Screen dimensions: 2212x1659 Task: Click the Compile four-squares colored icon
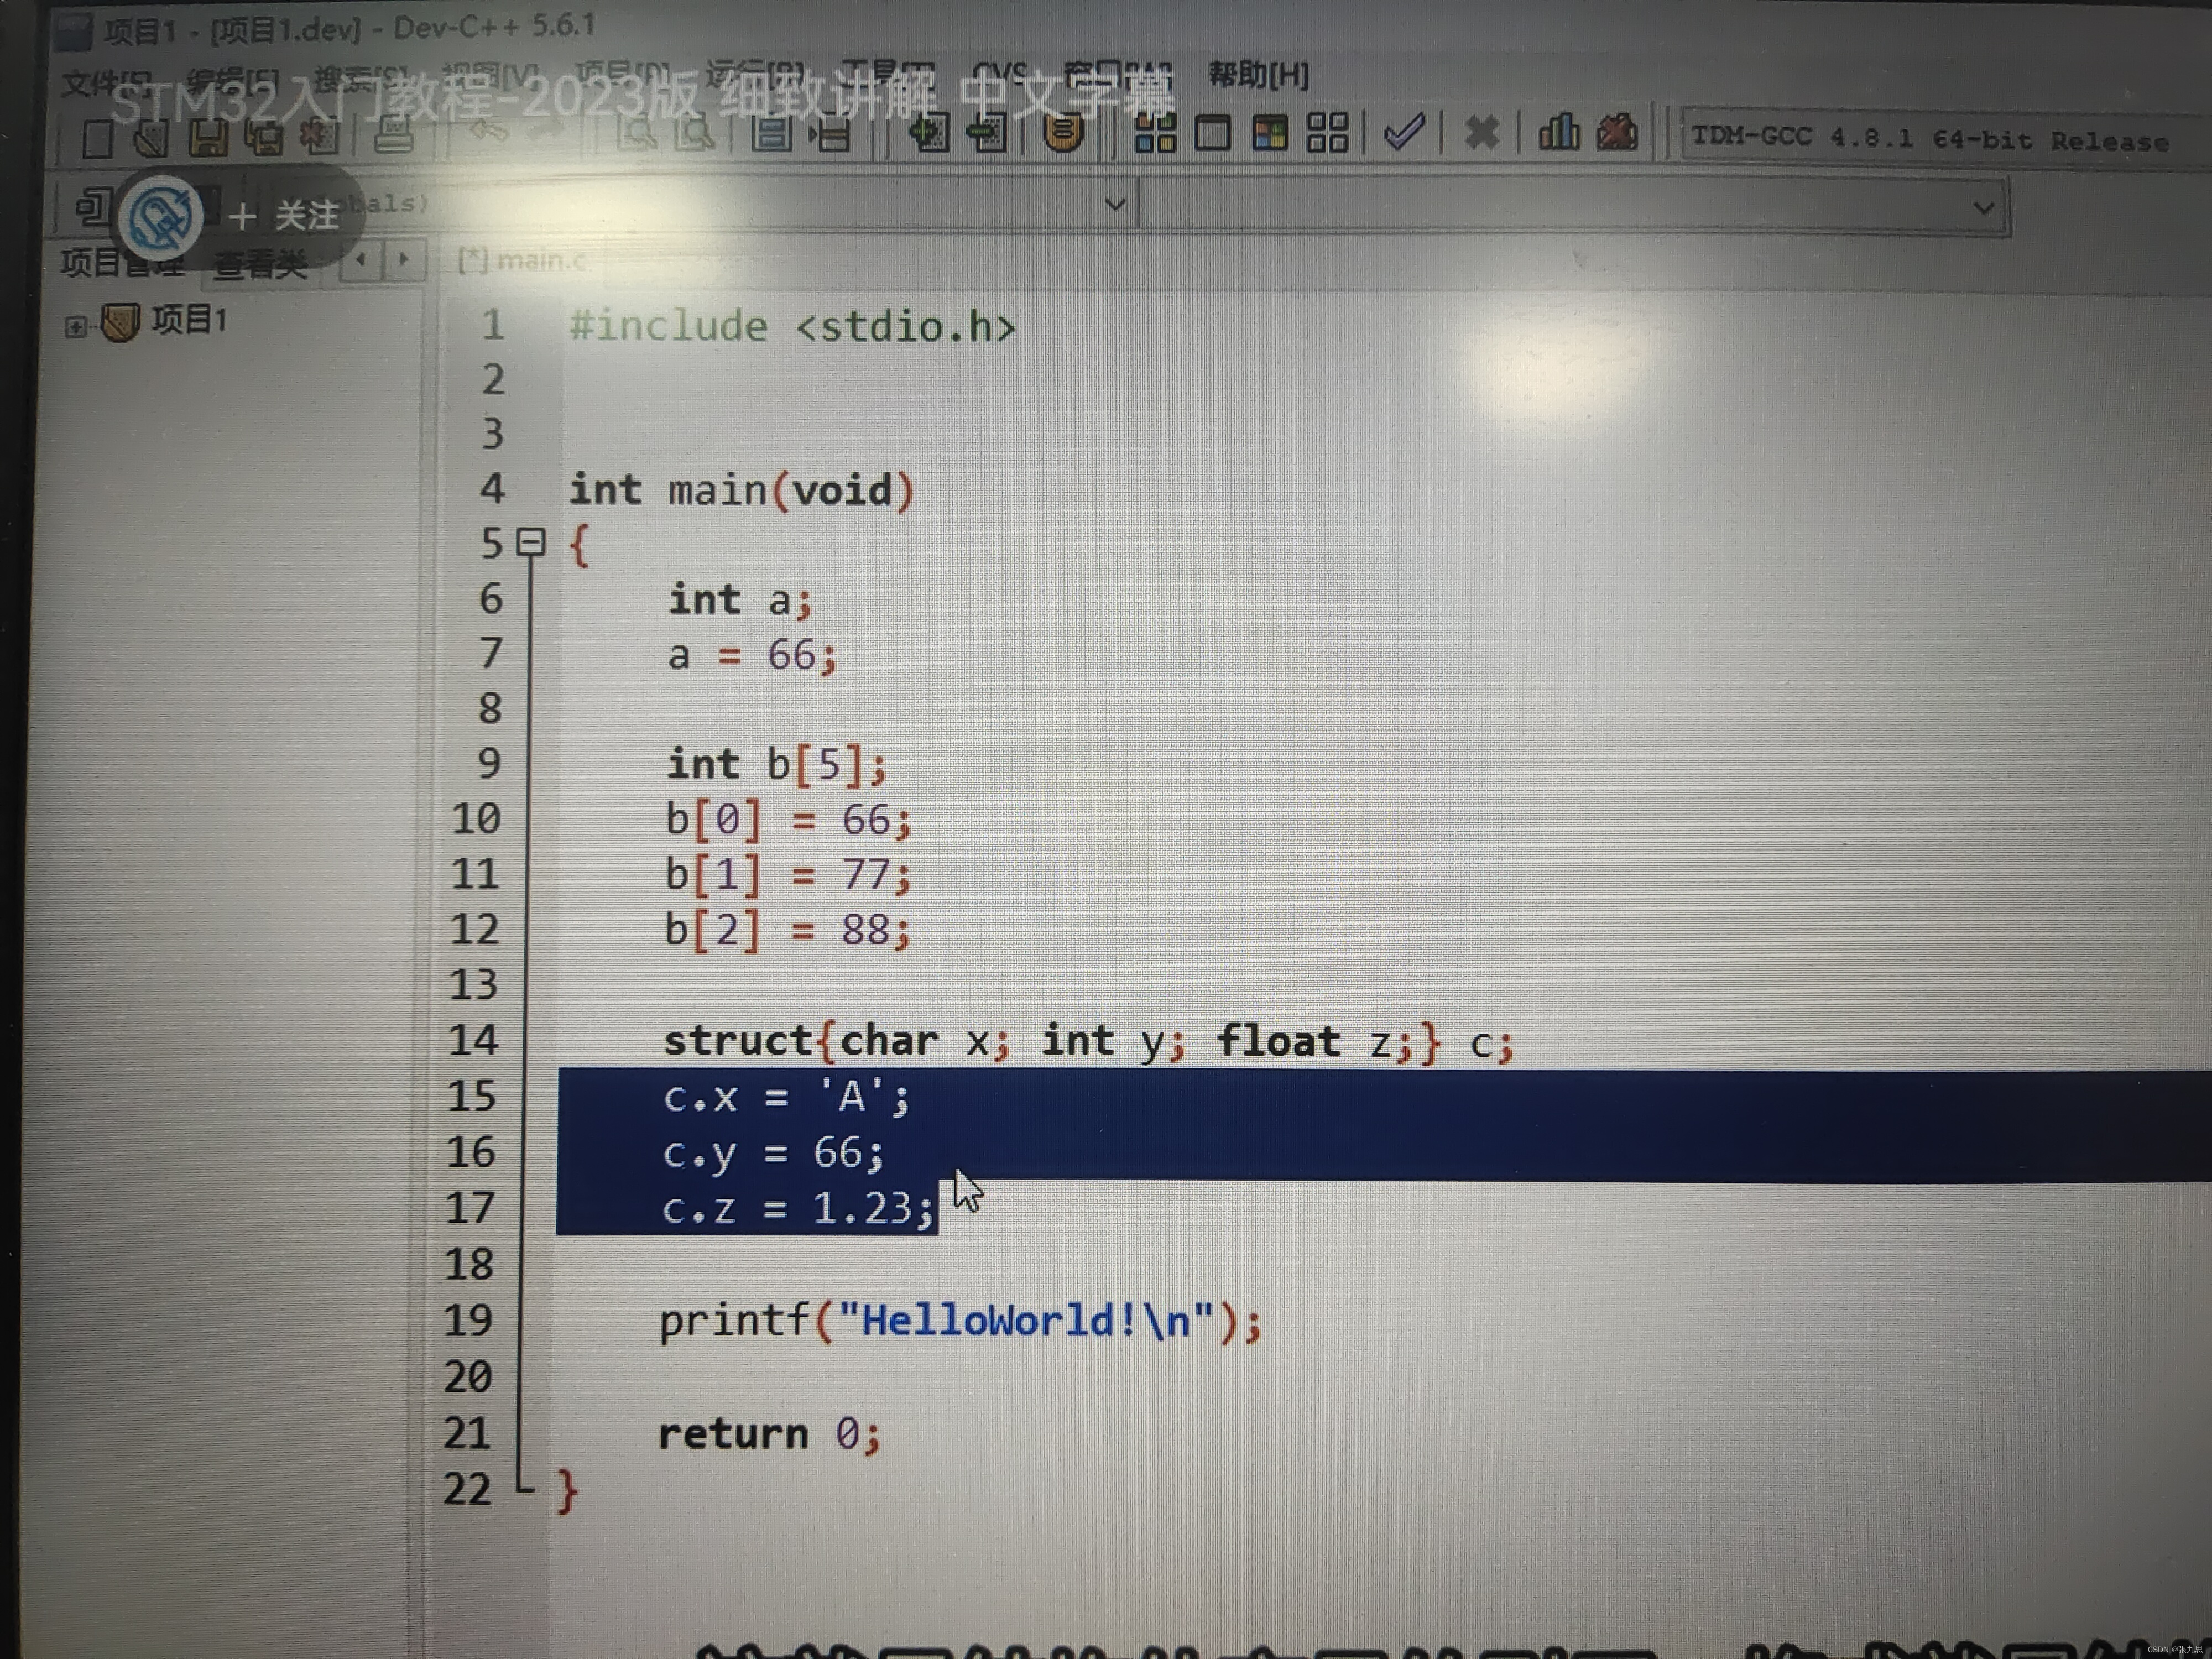click(1155, 133)
